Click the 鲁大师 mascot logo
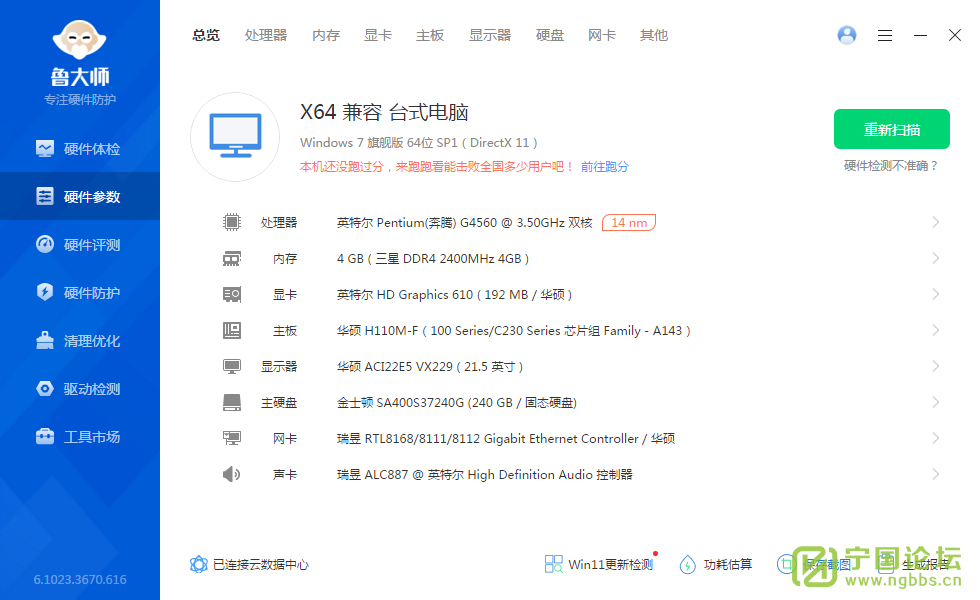 79,41
